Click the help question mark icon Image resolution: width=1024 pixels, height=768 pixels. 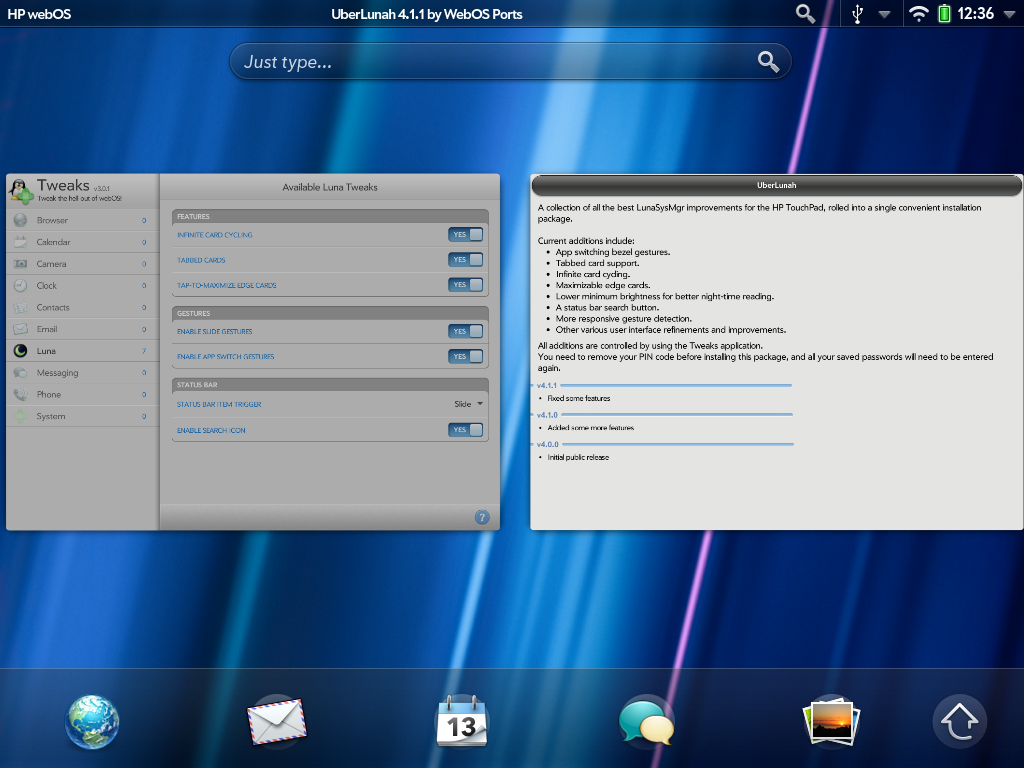click(x=482, y=517)
